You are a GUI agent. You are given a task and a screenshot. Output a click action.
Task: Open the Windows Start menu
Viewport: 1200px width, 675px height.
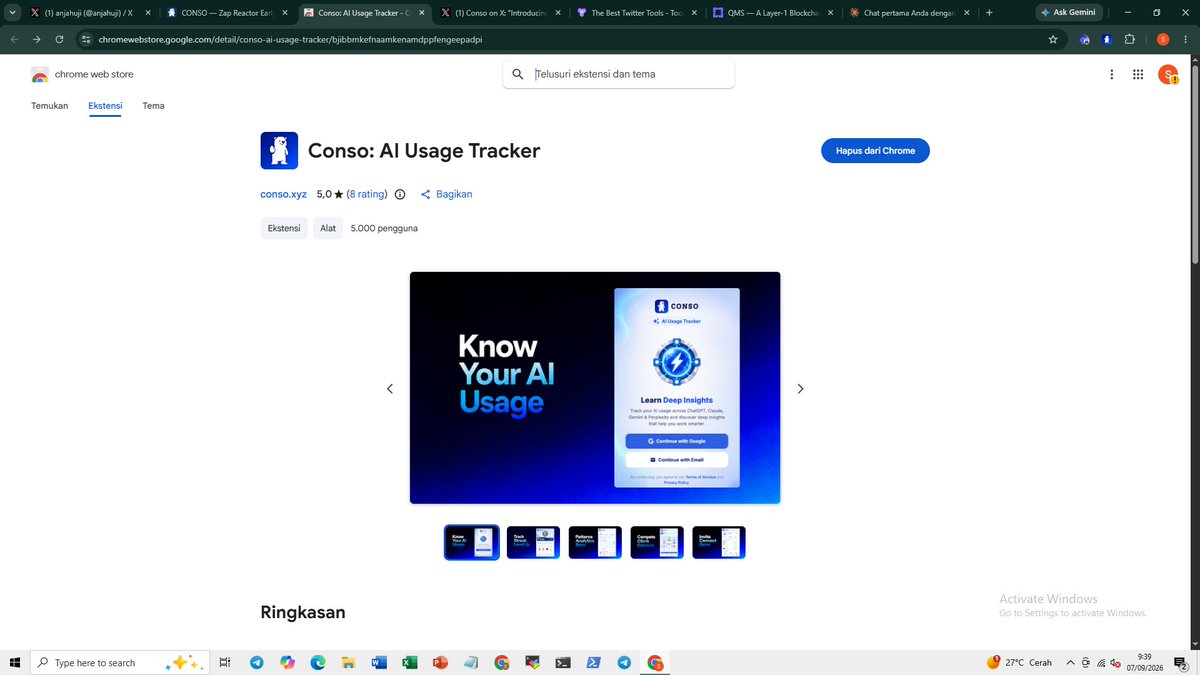pyautogui.click(x=14, y=662)
